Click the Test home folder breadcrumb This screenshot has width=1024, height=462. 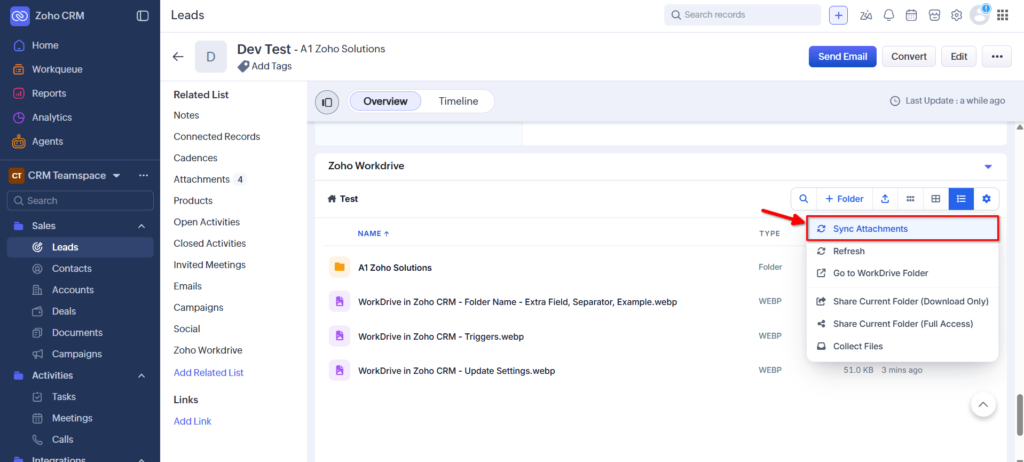(x=343, y=199)
